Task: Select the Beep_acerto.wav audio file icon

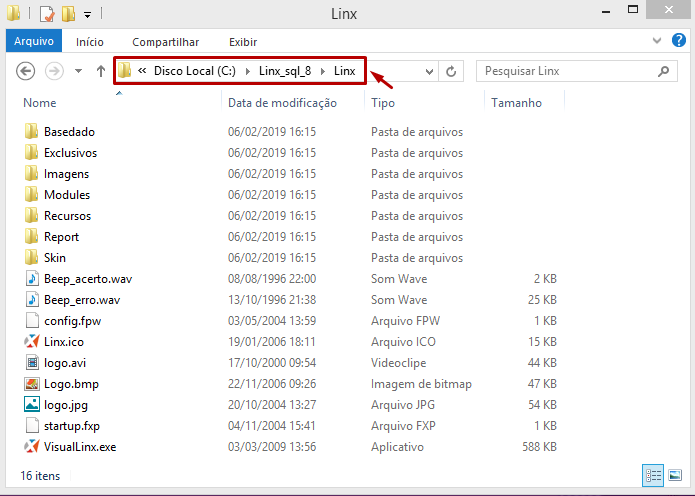Action: tap(31, 278)
